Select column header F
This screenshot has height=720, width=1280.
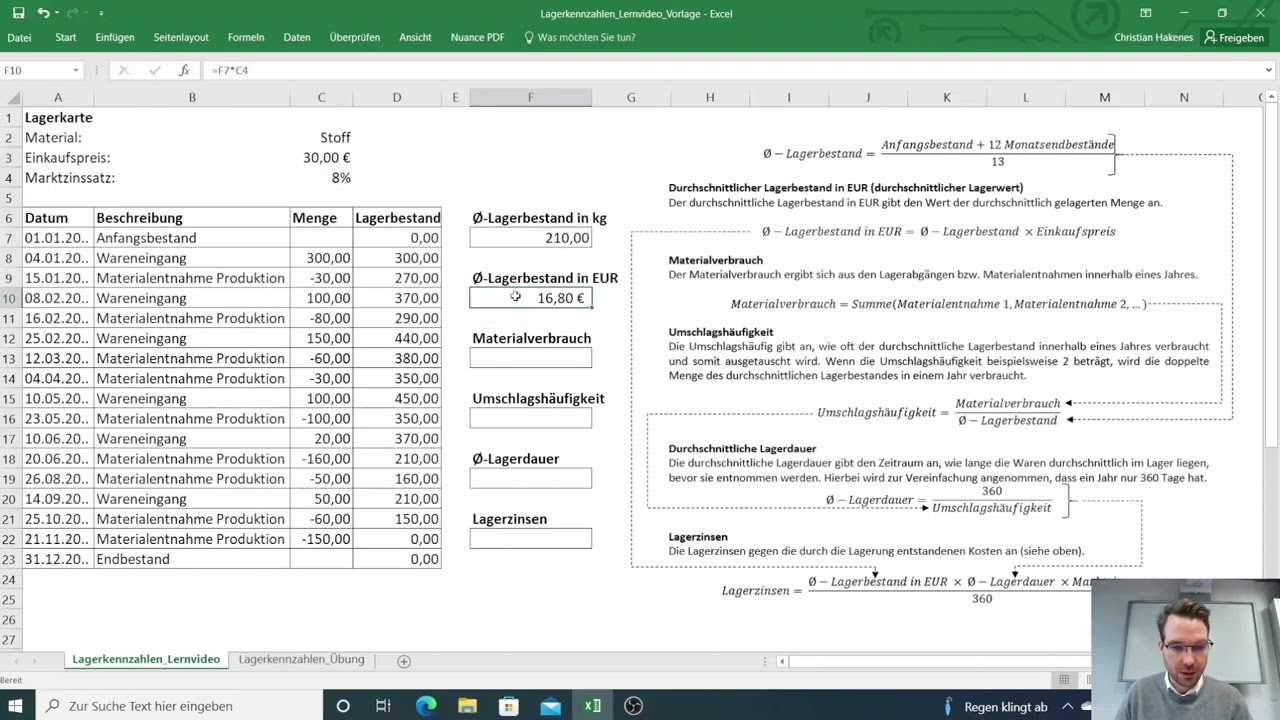pyautogui.click(x=530, y=97)
